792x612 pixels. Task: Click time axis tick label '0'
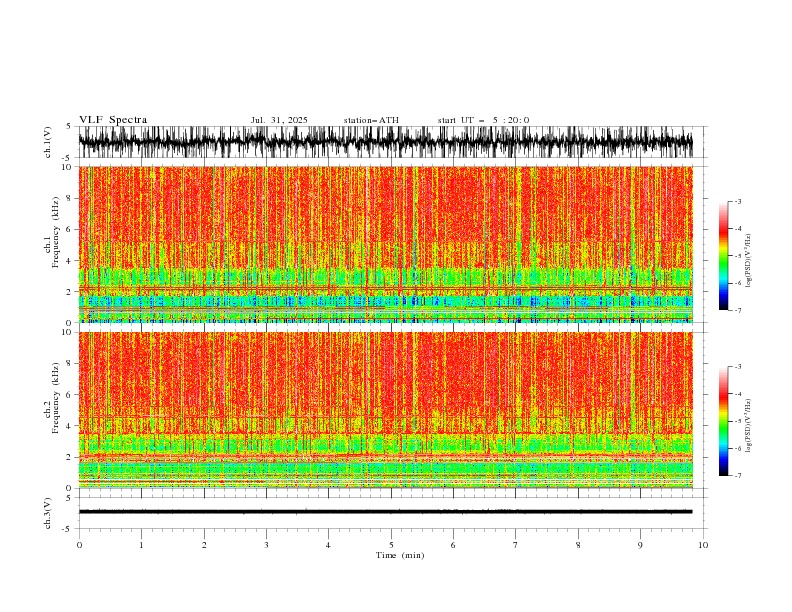[79, 545]
